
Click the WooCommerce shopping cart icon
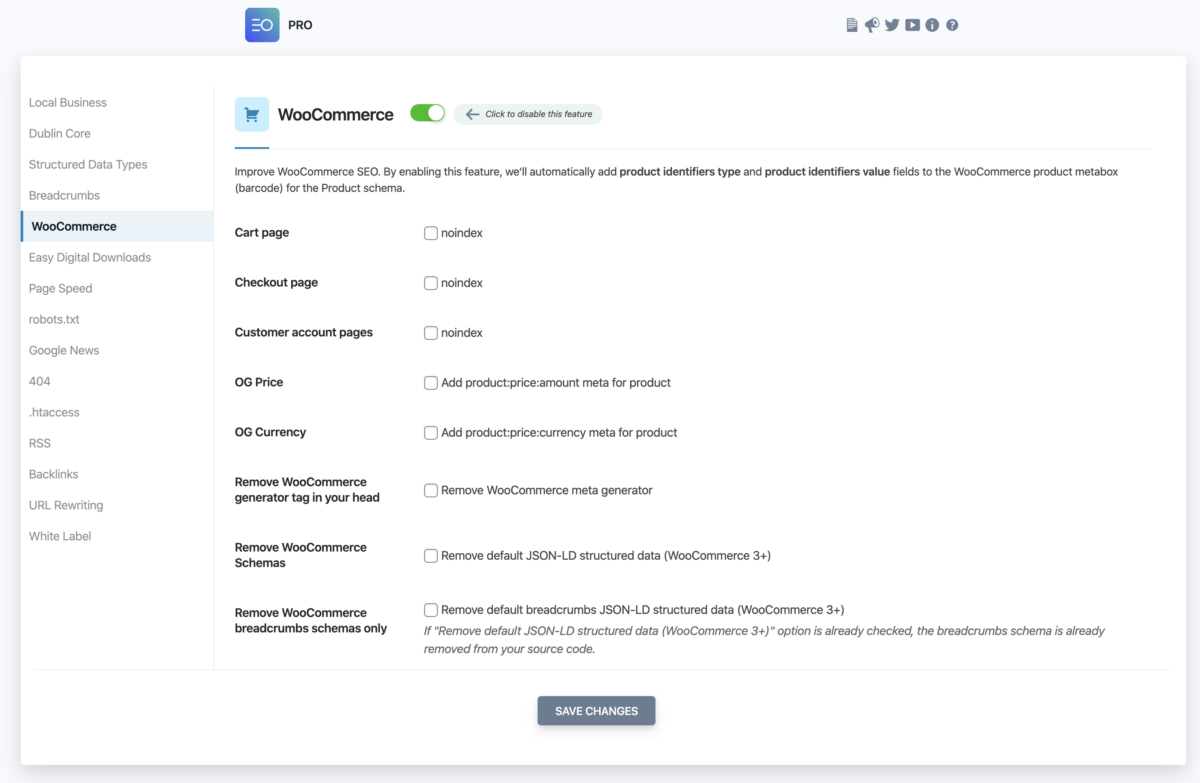click(252, 114)
